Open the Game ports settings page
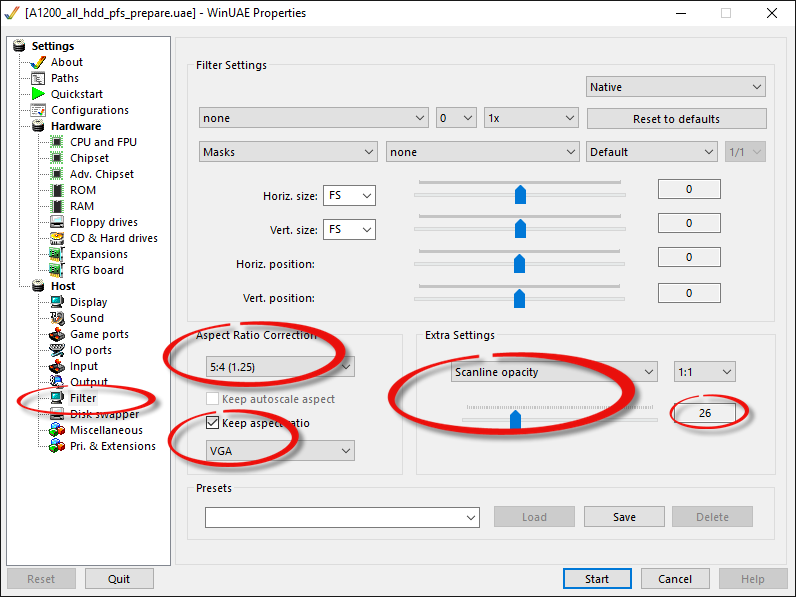 pos(100,334)
